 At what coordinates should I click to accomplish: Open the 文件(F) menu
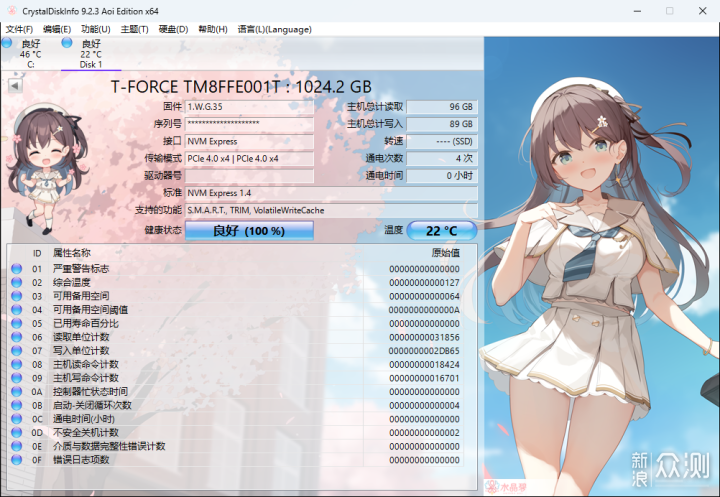[19, 29]
